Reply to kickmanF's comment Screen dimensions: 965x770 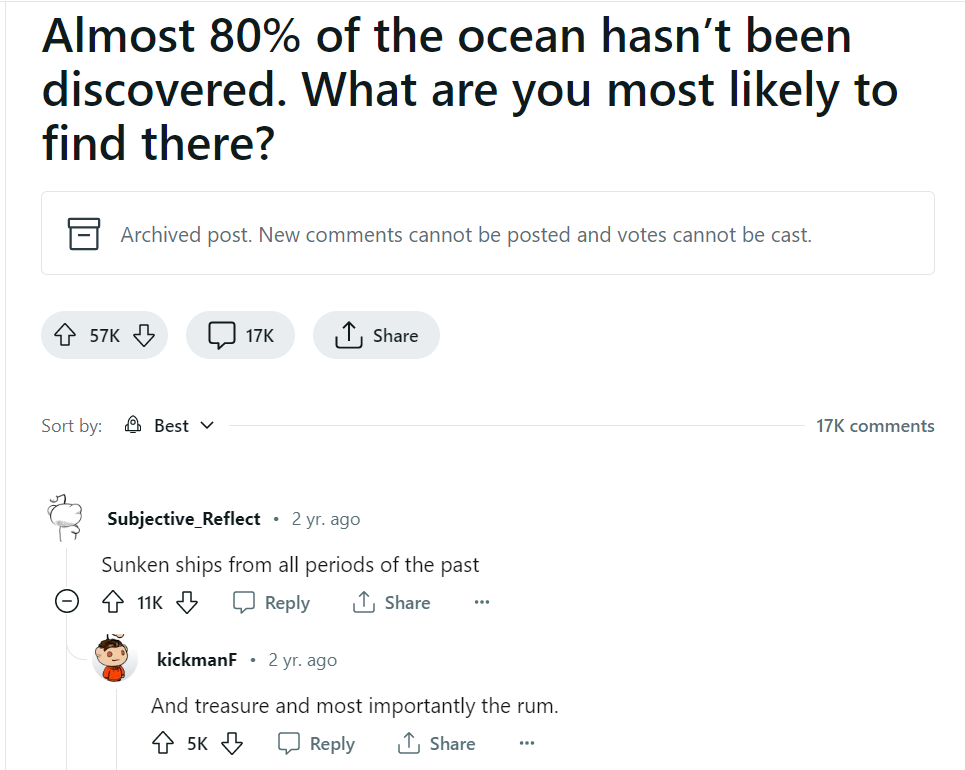(x=316, y=744)
